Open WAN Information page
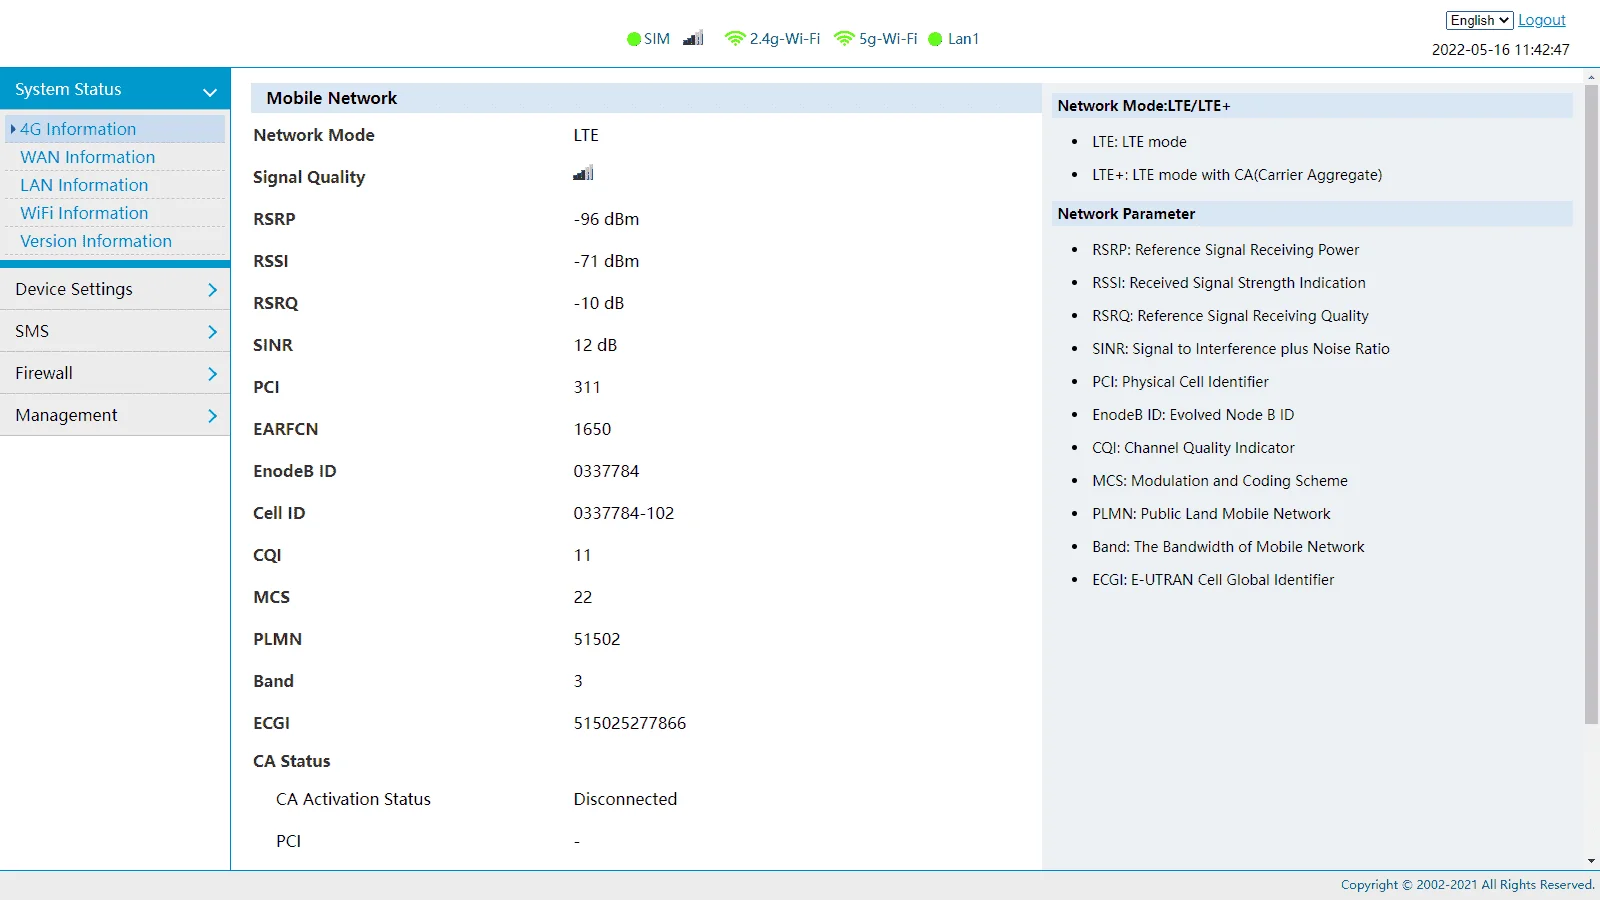The image size is (1600, 900). 88,157
